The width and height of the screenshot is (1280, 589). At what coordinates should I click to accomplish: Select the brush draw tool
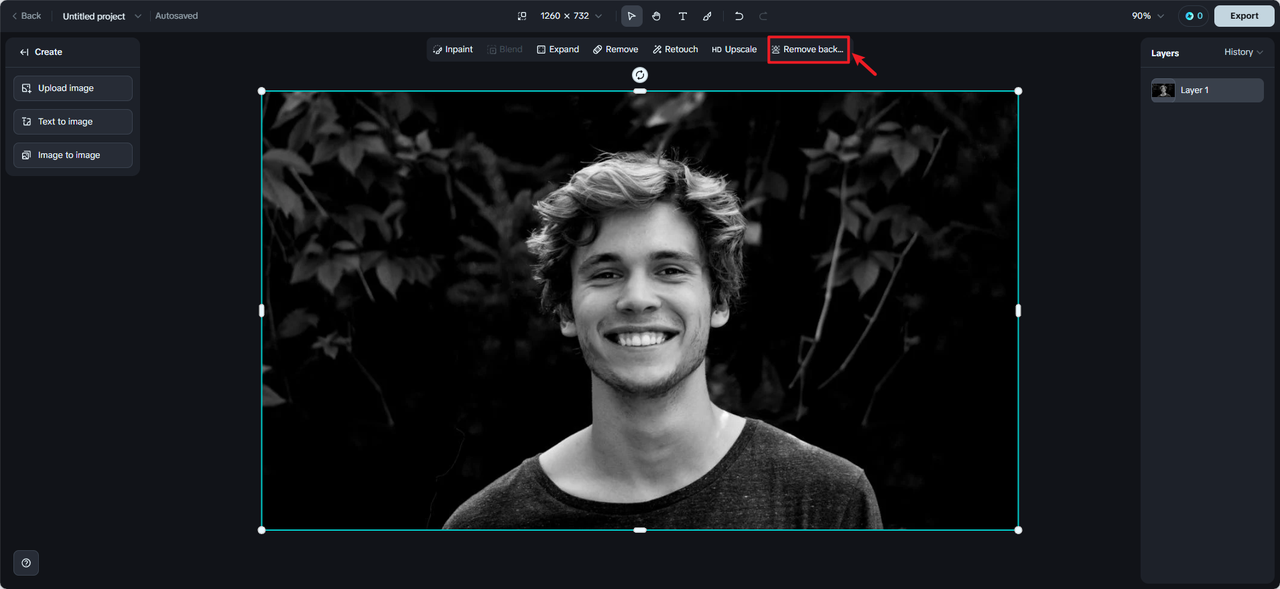(708, 16)
